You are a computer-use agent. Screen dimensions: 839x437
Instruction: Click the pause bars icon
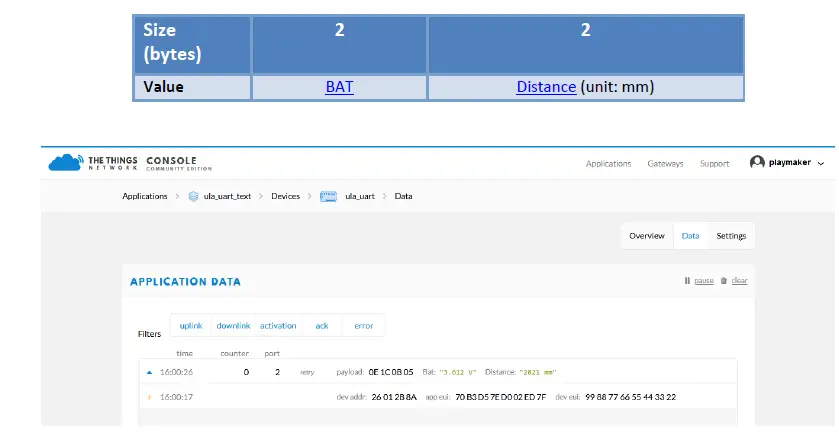687,281
